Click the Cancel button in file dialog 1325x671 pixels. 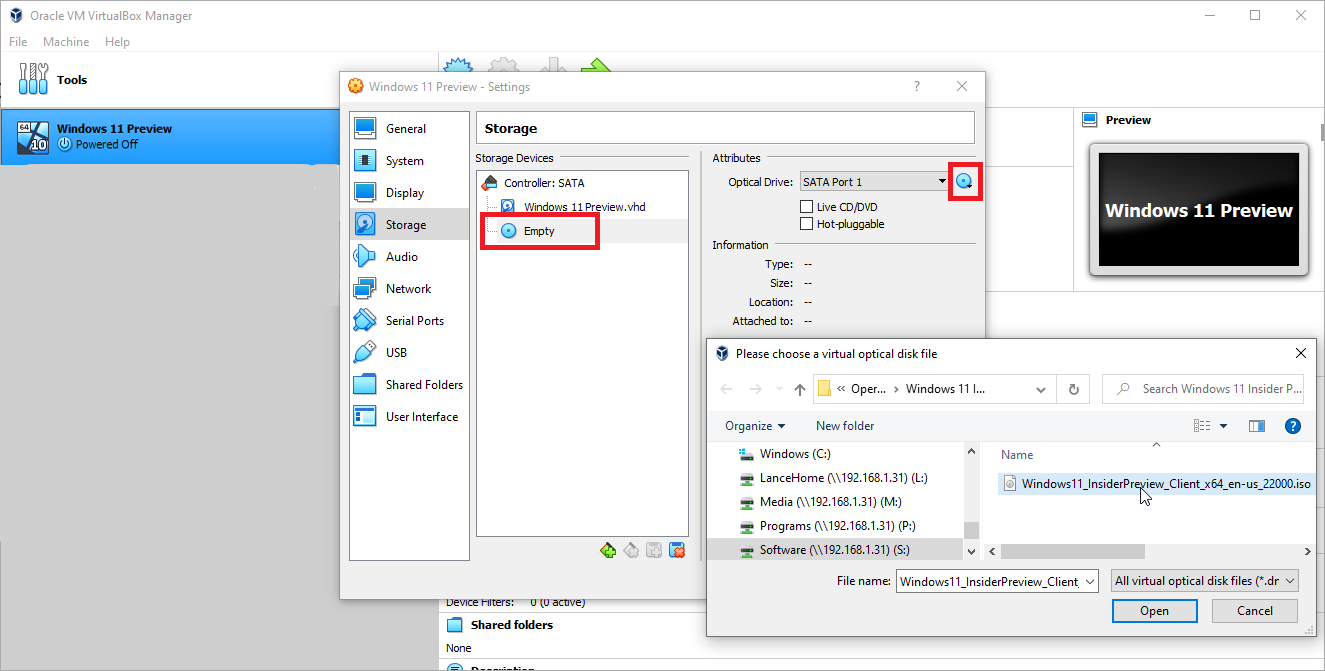point(1255,611)
